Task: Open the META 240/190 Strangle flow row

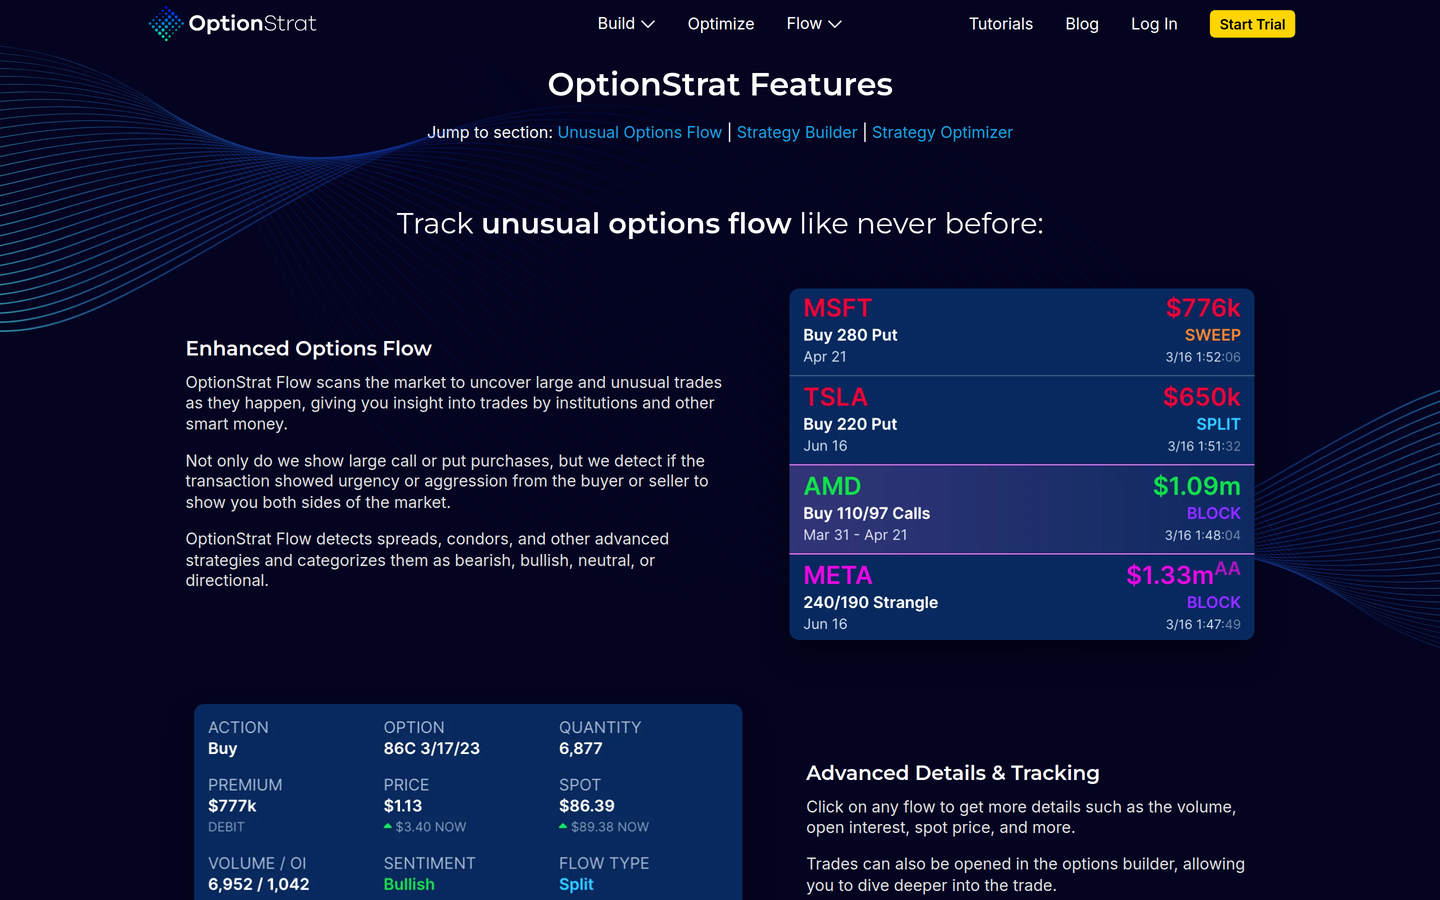Action: (1022, 597)
